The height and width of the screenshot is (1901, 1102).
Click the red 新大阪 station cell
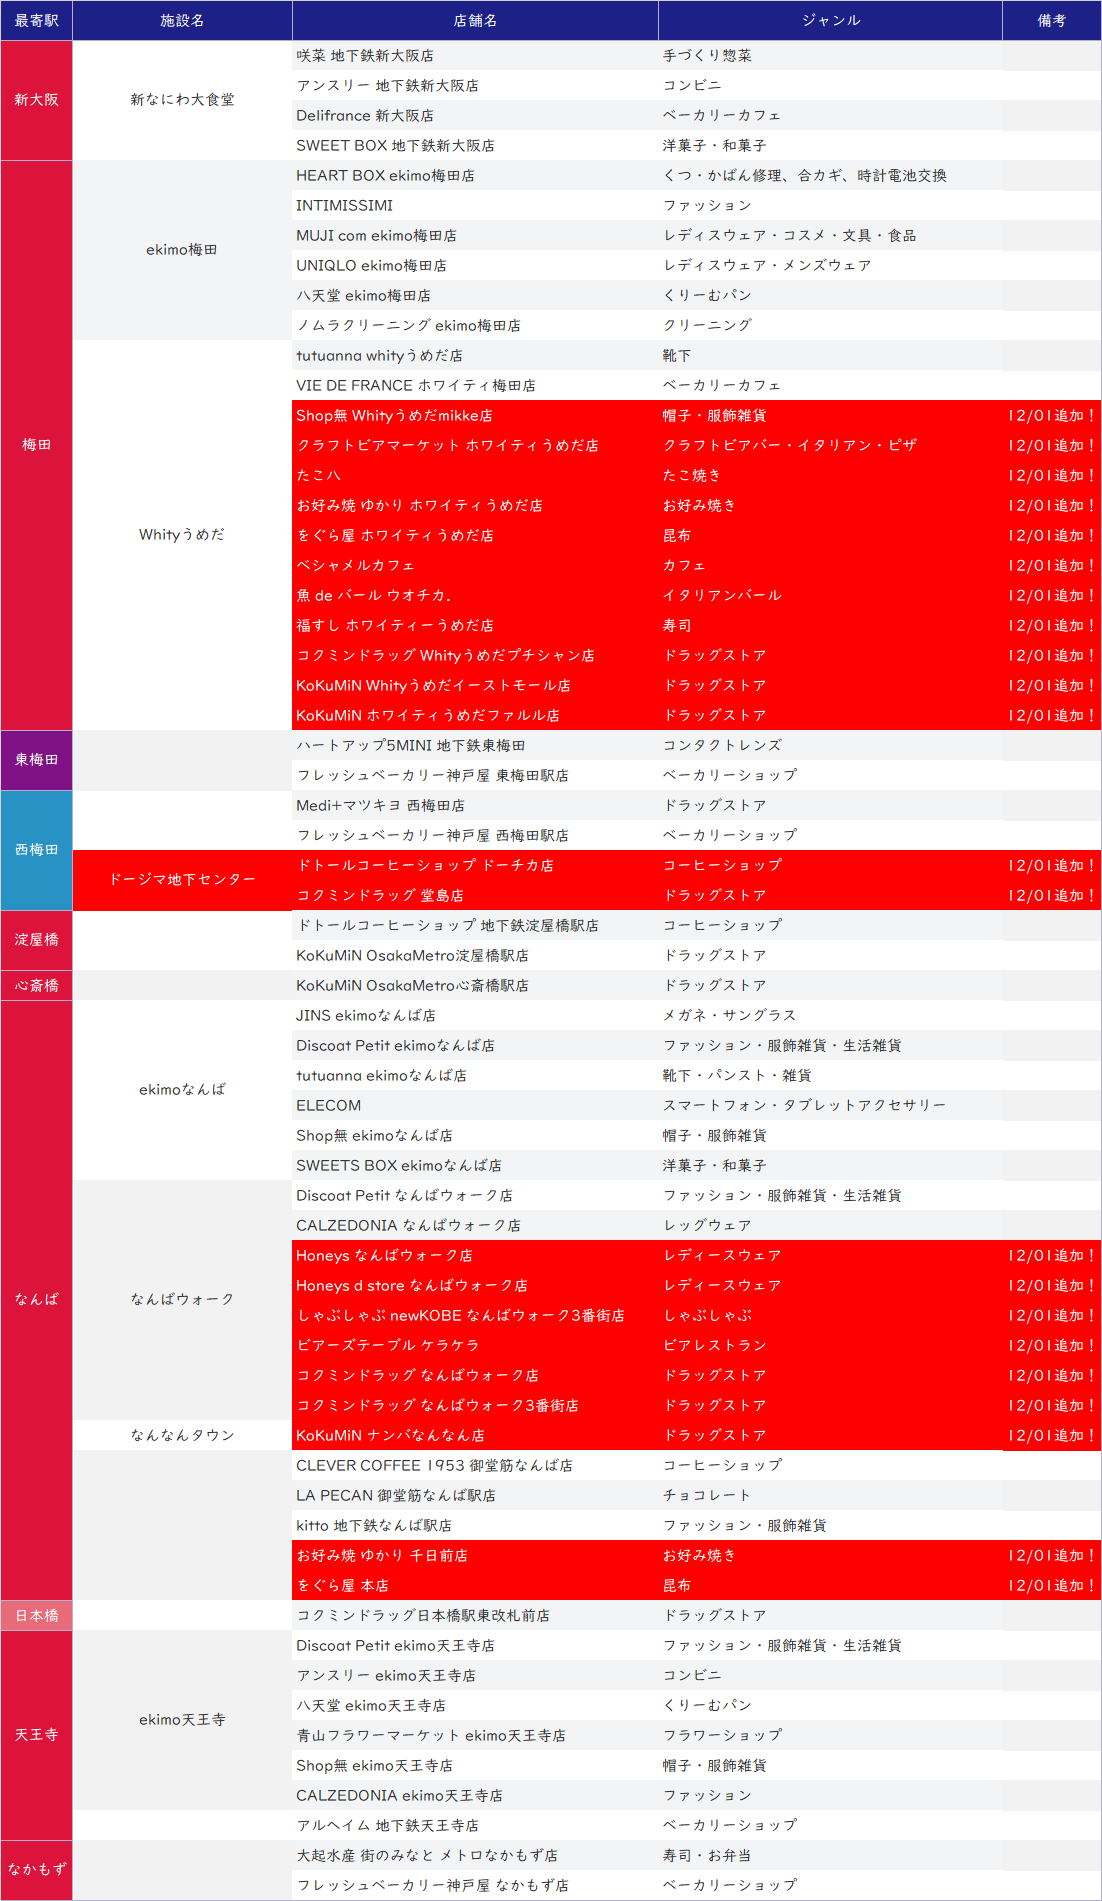[x=36, y=100]
